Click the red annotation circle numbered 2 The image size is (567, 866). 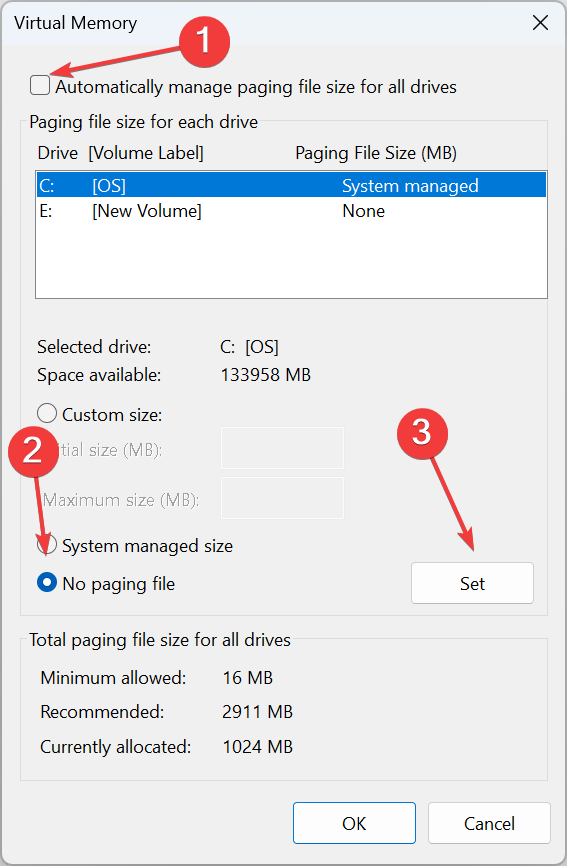(33, 451)
